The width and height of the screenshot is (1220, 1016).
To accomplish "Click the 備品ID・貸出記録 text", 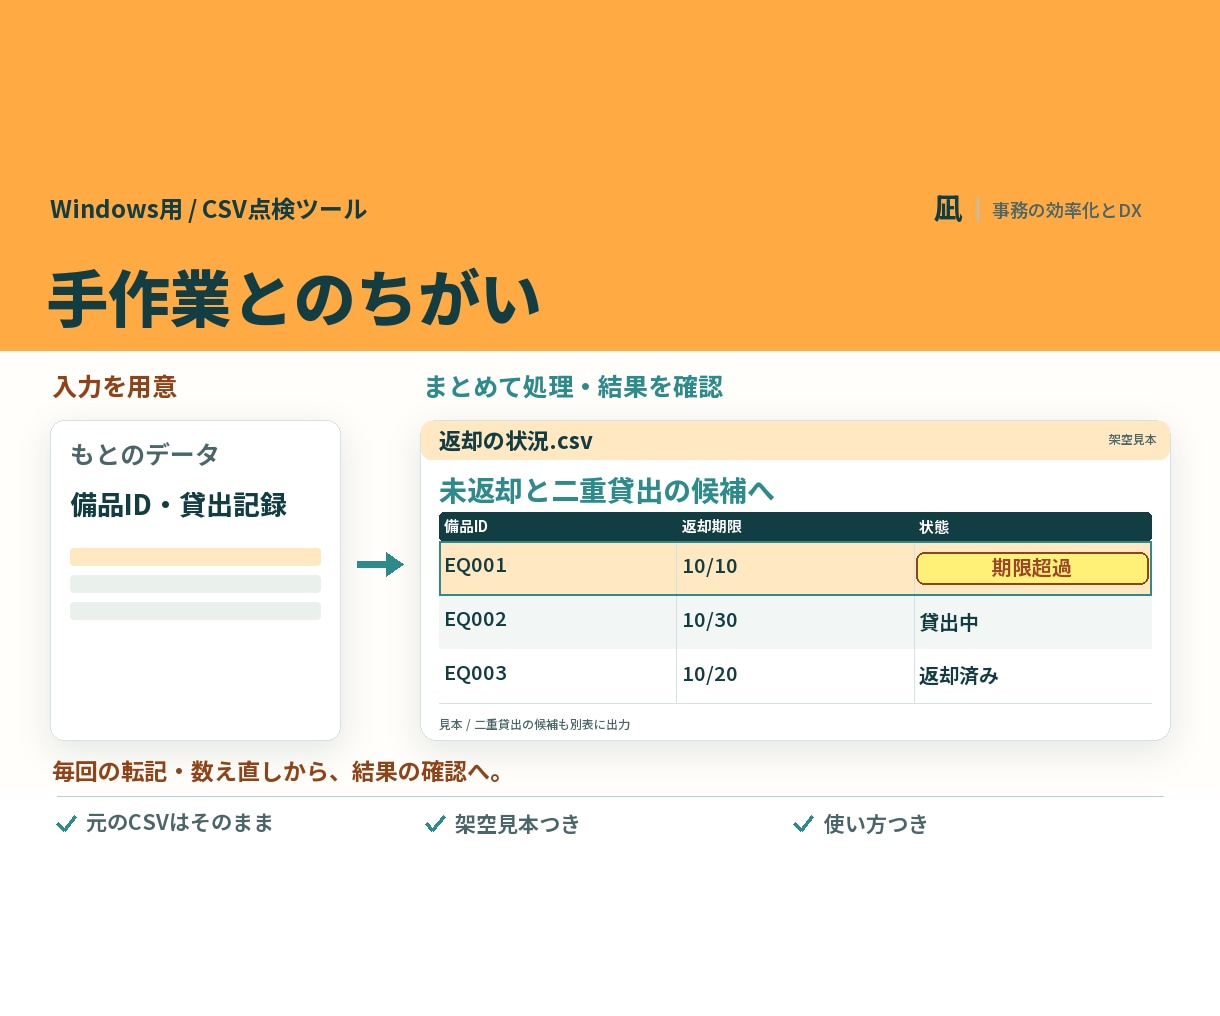I will (x=179, y=505).
